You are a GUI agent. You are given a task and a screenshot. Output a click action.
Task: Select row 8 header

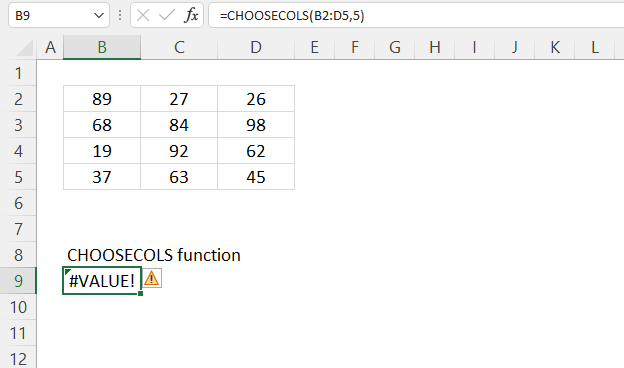[x=18, y=255]
